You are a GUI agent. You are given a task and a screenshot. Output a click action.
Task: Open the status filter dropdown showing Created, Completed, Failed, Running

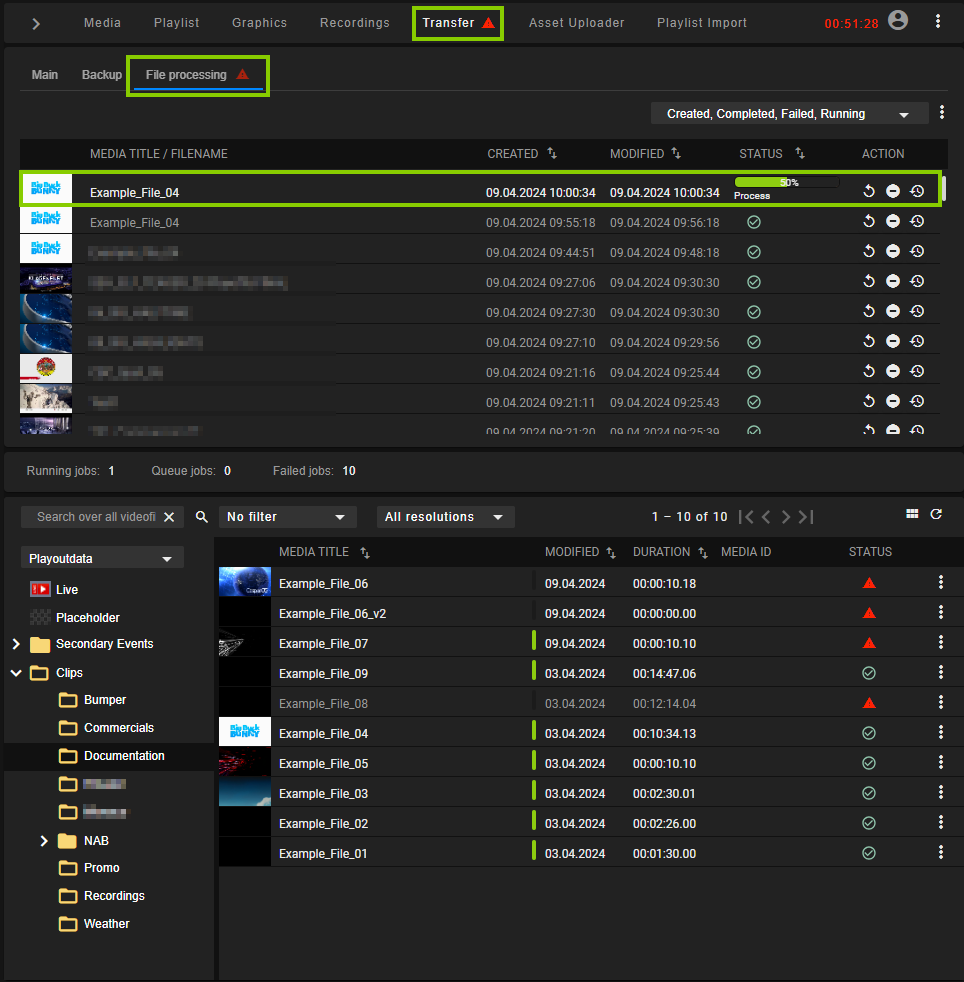pos(789,113)
